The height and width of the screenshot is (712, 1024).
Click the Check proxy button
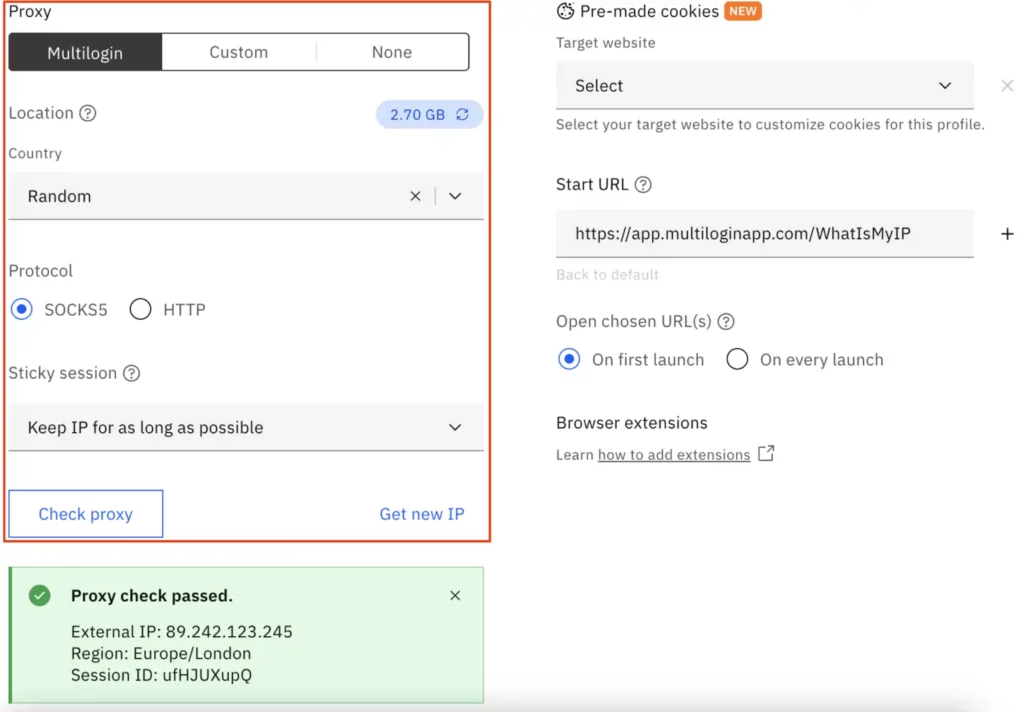(85, 513)
